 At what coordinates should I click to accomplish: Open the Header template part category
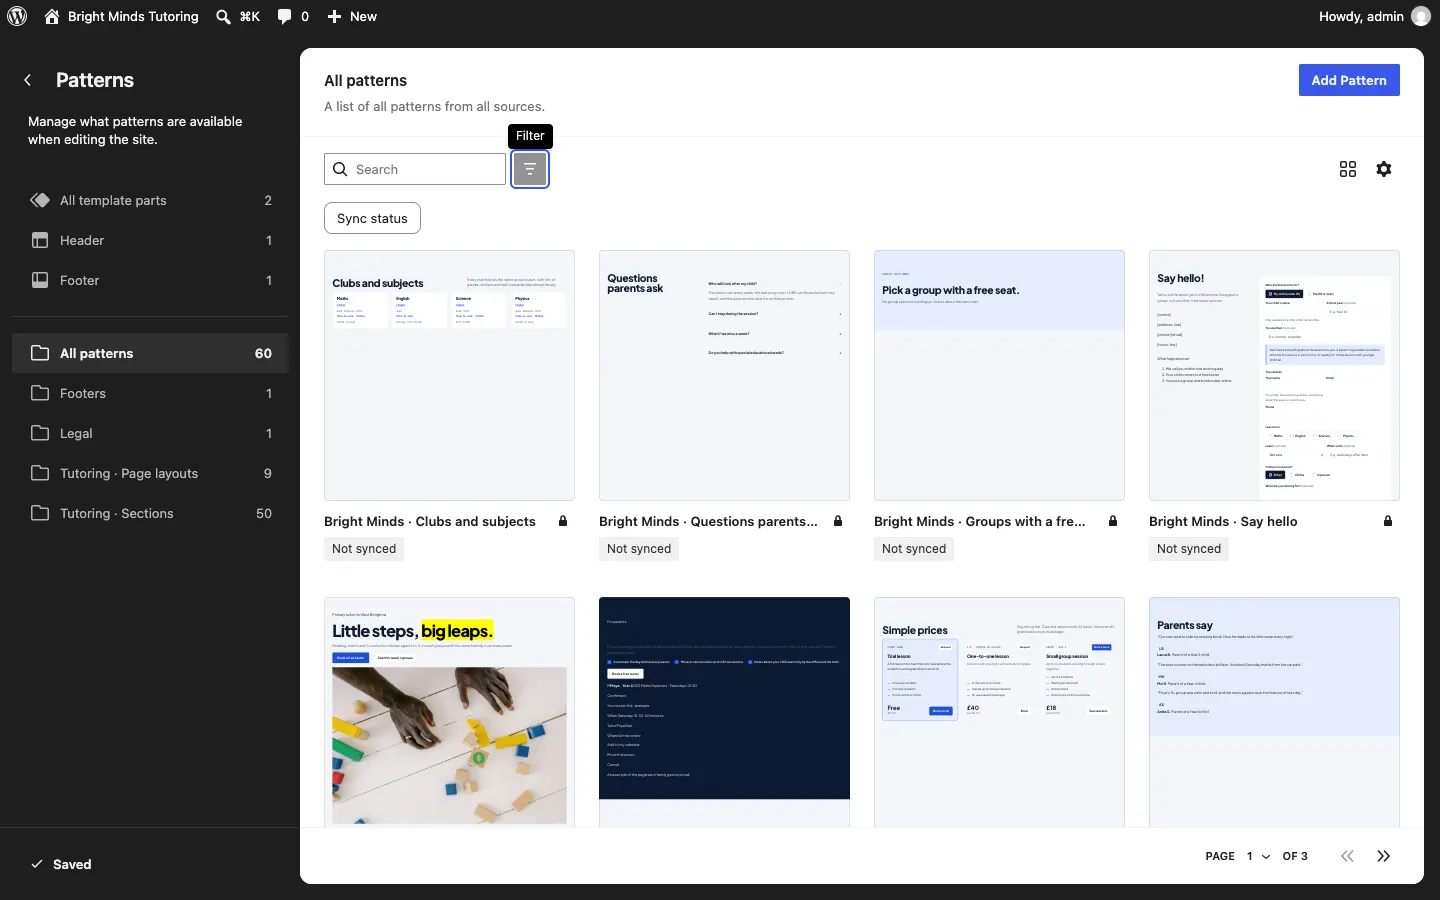tap(150, 240)
